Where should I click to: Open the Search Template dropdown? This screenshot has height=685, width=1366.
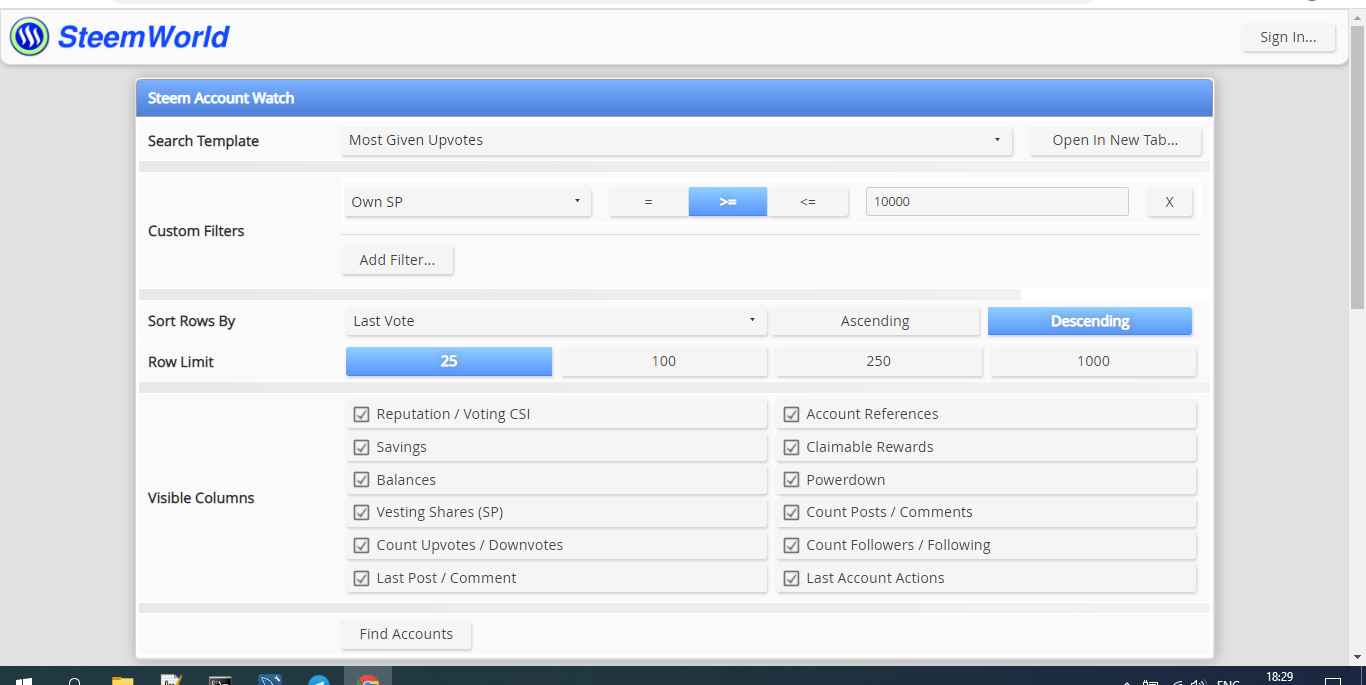click(676, 140)
